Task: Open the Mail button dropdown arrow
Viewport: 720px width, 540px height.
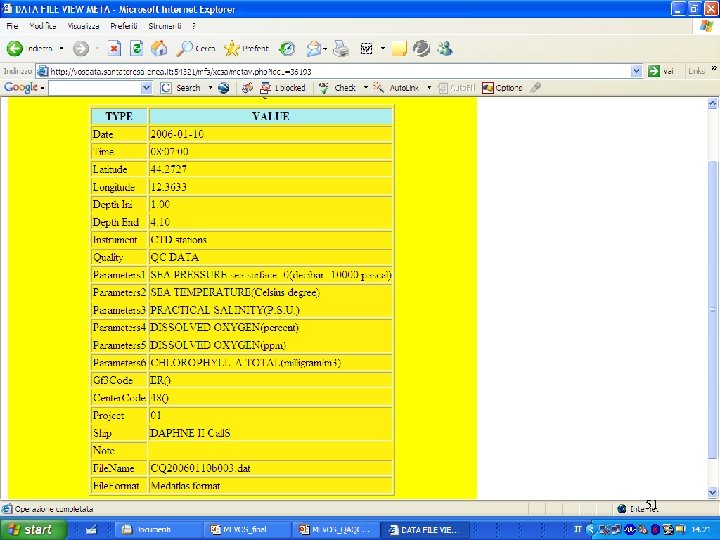Action: 325,48
